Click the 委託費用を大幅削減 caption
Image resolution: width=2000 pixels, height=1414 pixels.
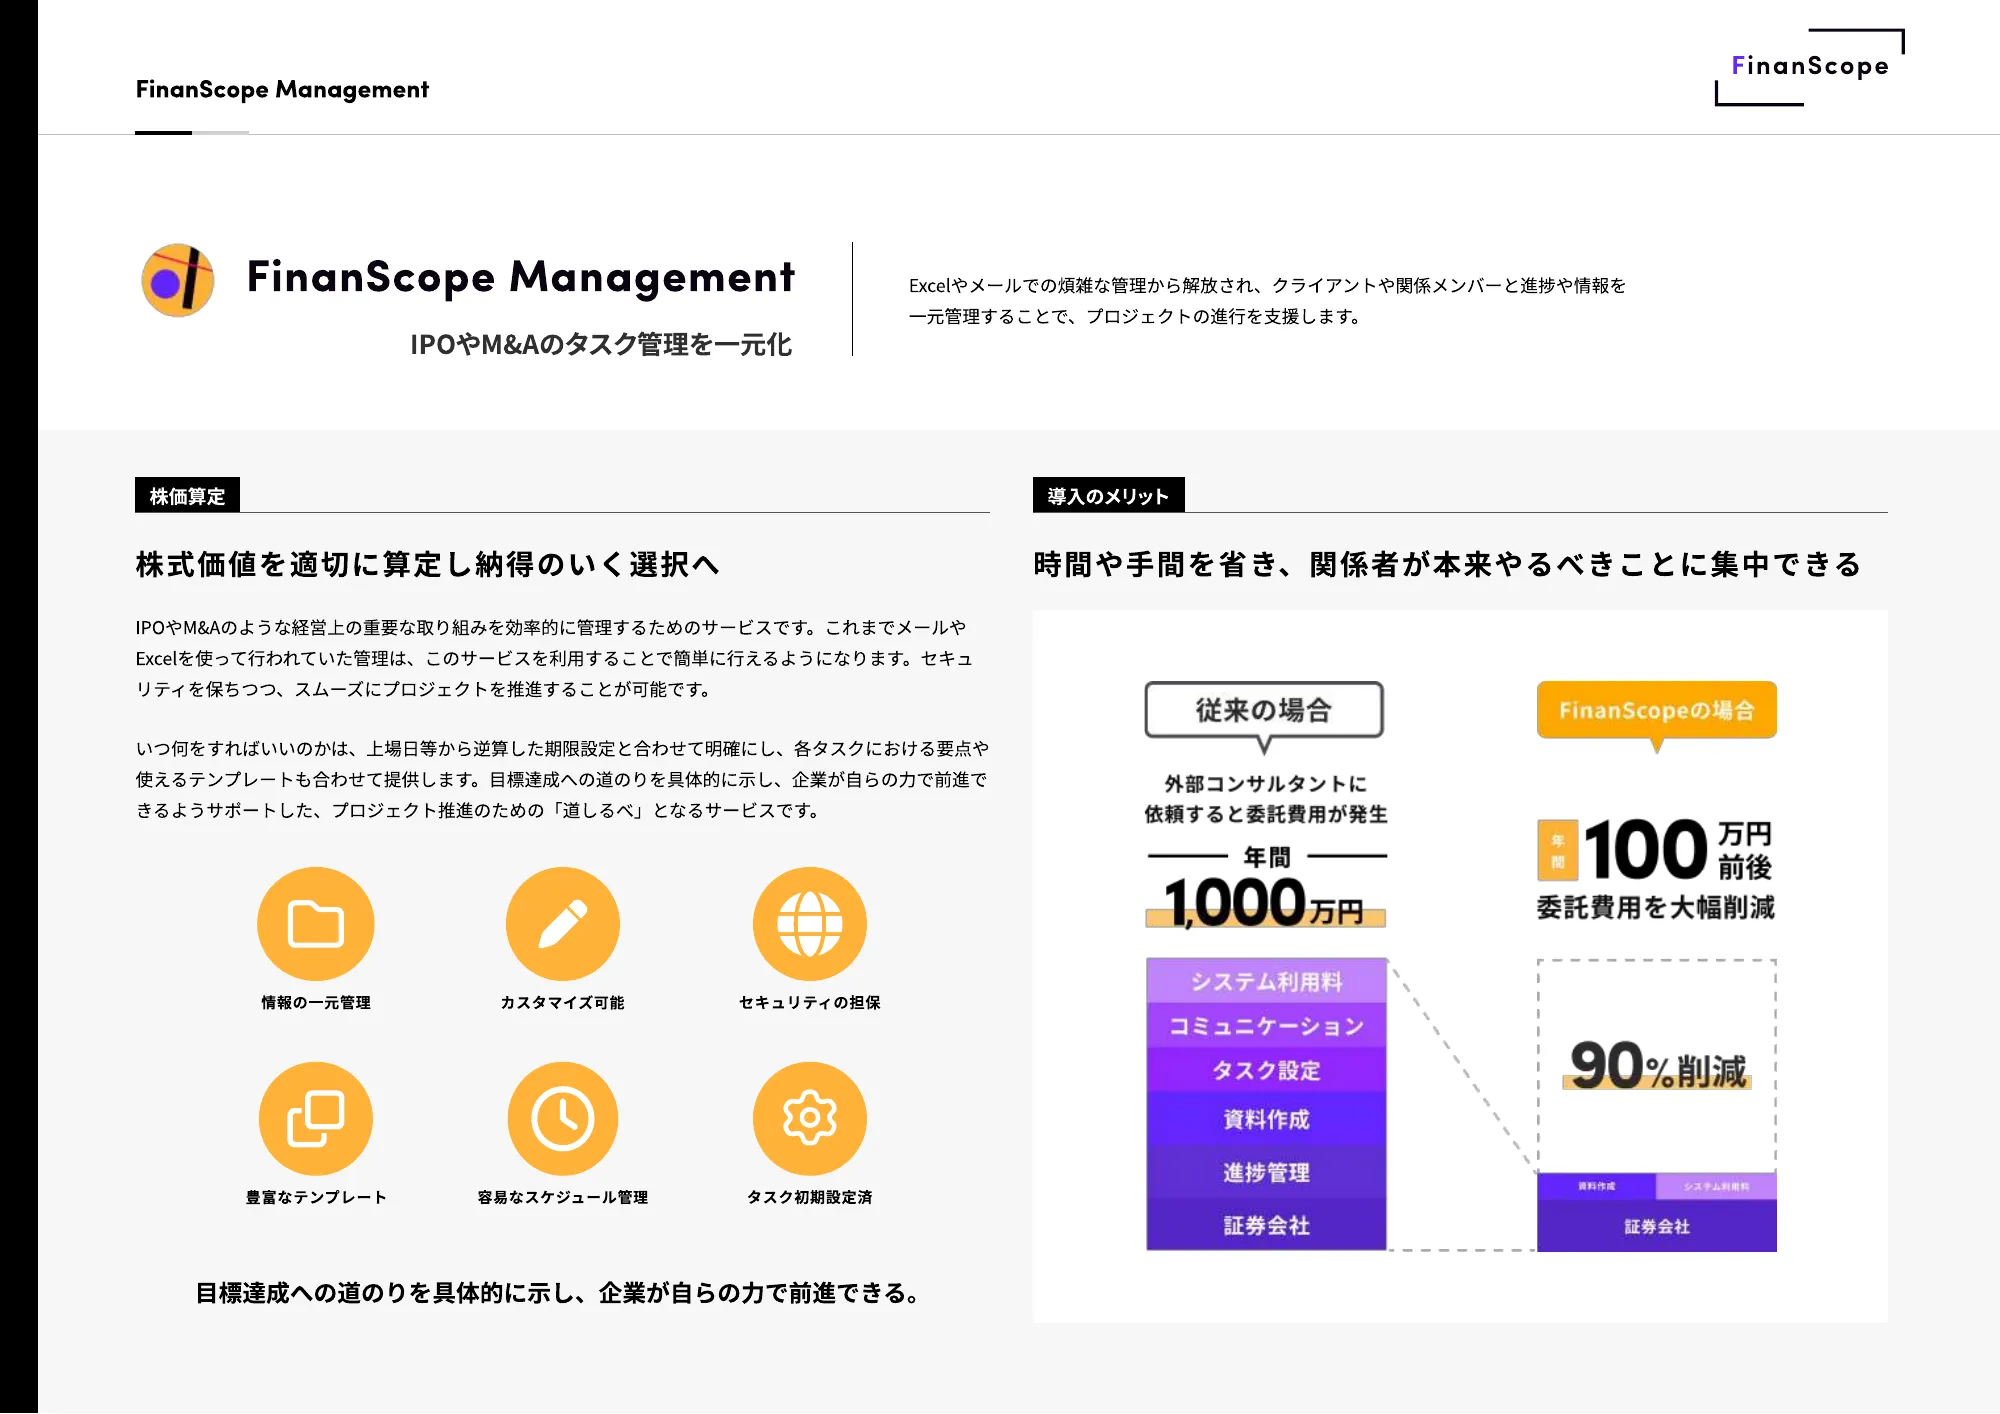1656,908
